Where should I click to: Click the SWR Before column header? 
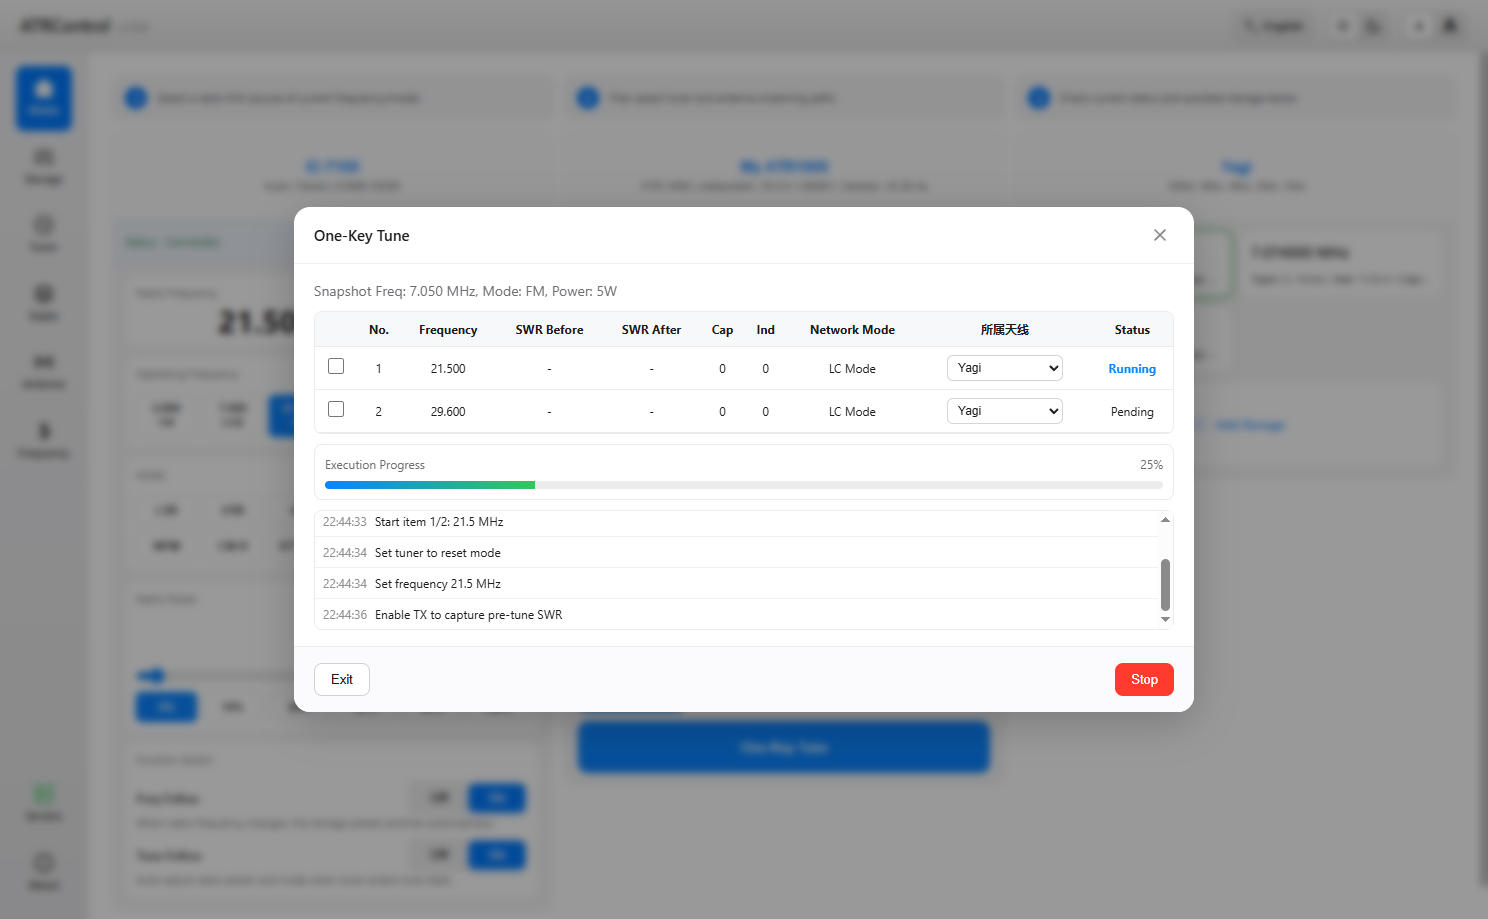[549, 330]
